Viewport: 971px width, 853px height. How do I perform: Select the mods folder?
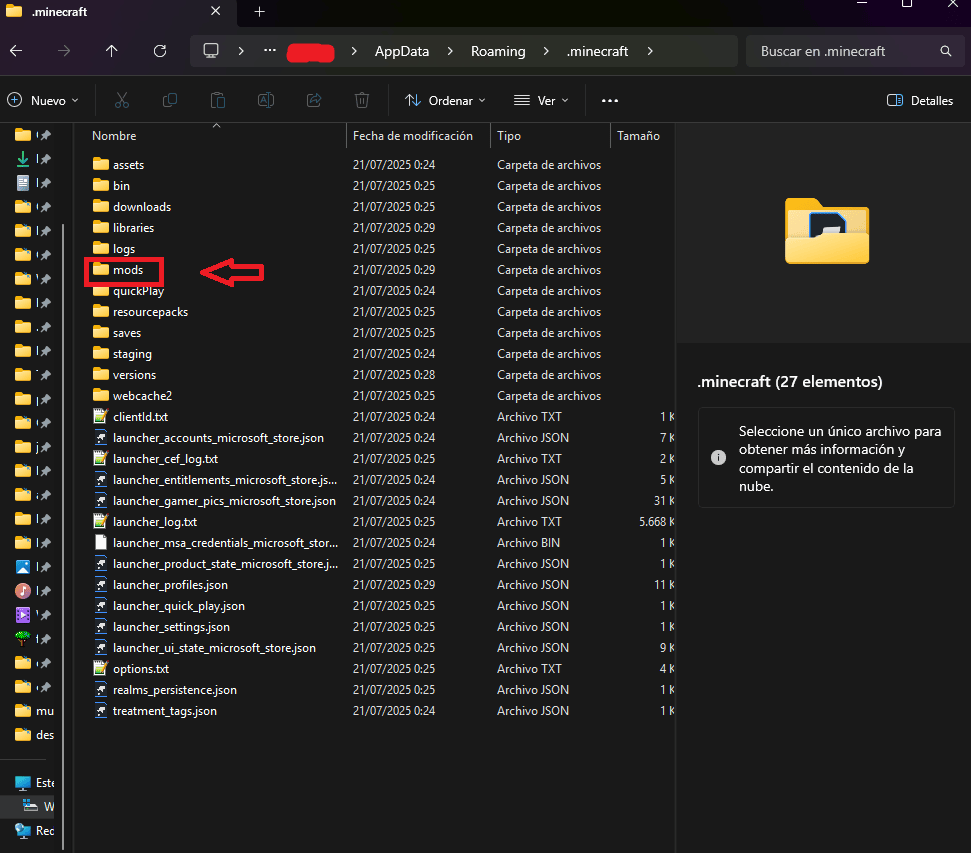tap(127, 270)
